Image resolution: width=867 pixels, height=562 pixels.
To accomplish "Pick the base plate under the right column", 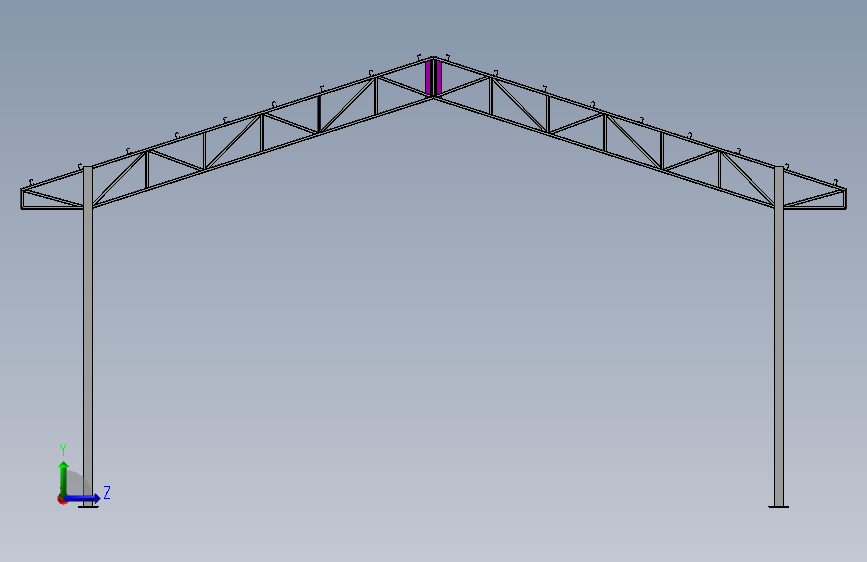I will [x=779, y=507].
